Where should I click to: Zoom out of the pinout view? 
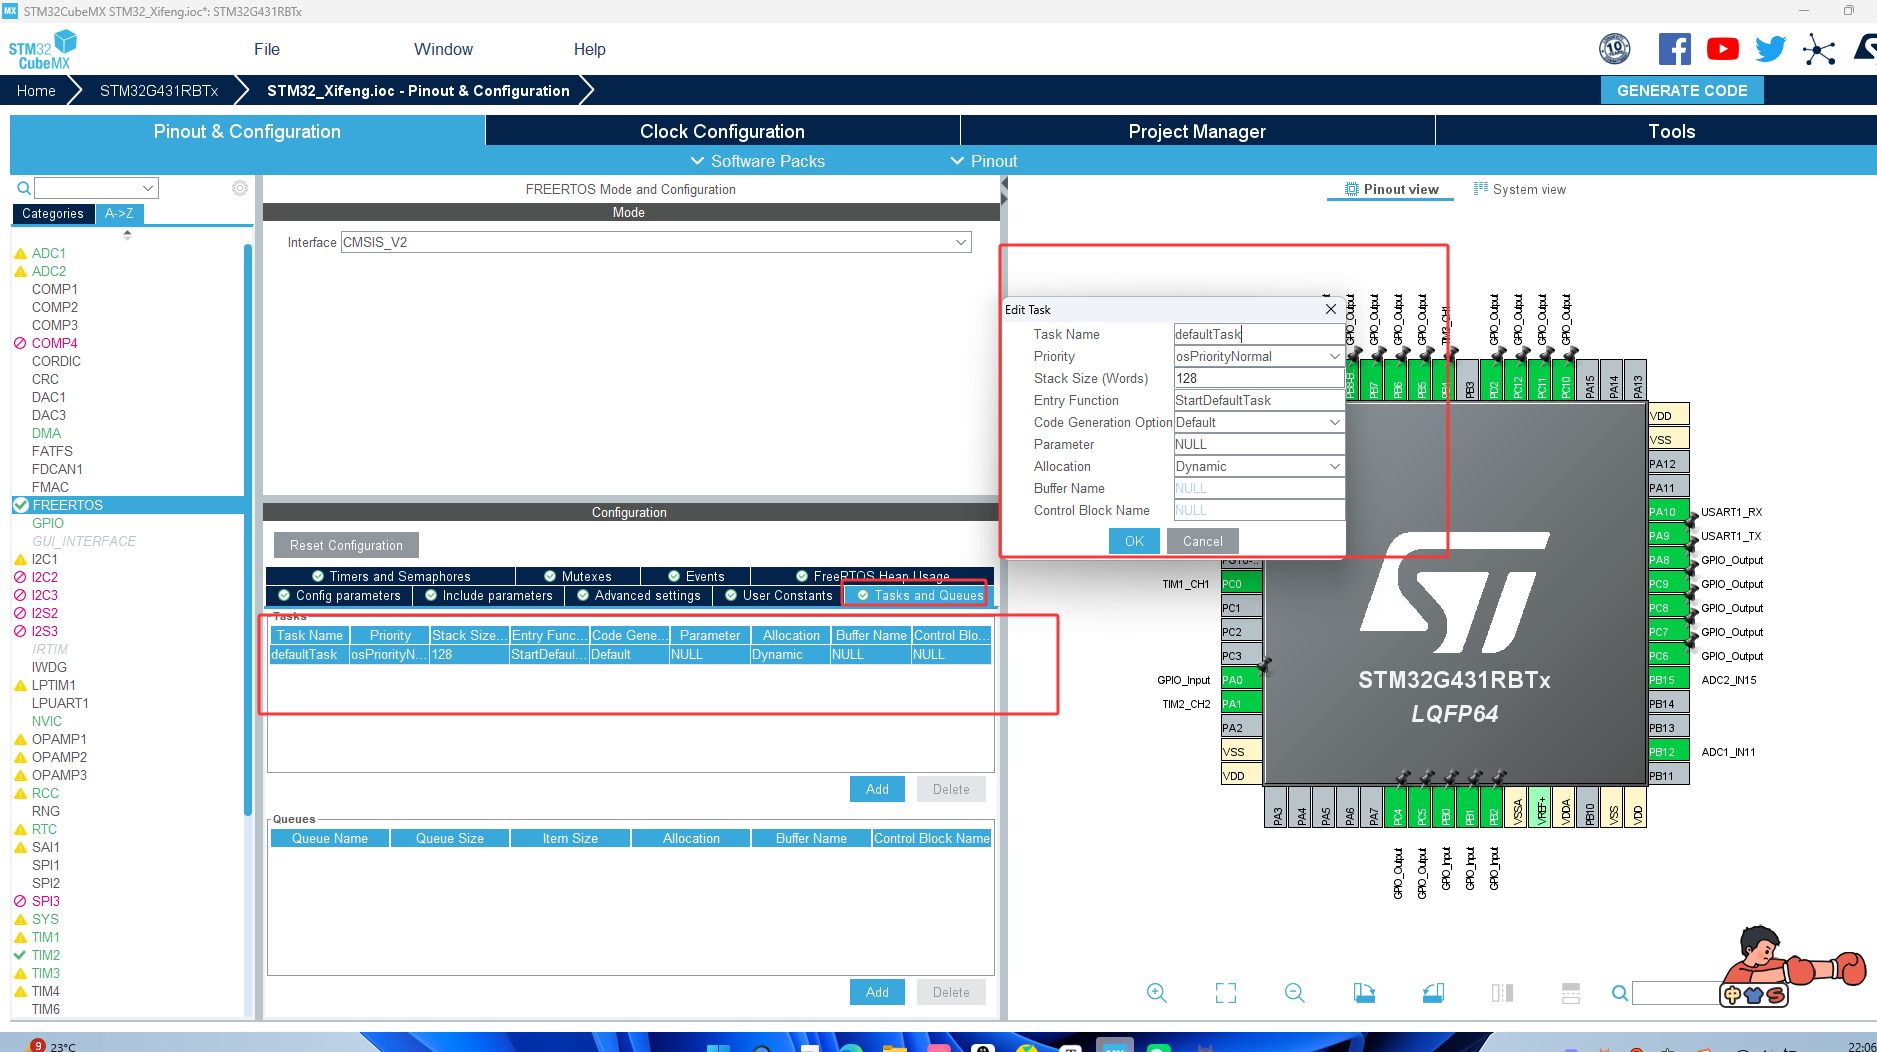pos(1295,992)
